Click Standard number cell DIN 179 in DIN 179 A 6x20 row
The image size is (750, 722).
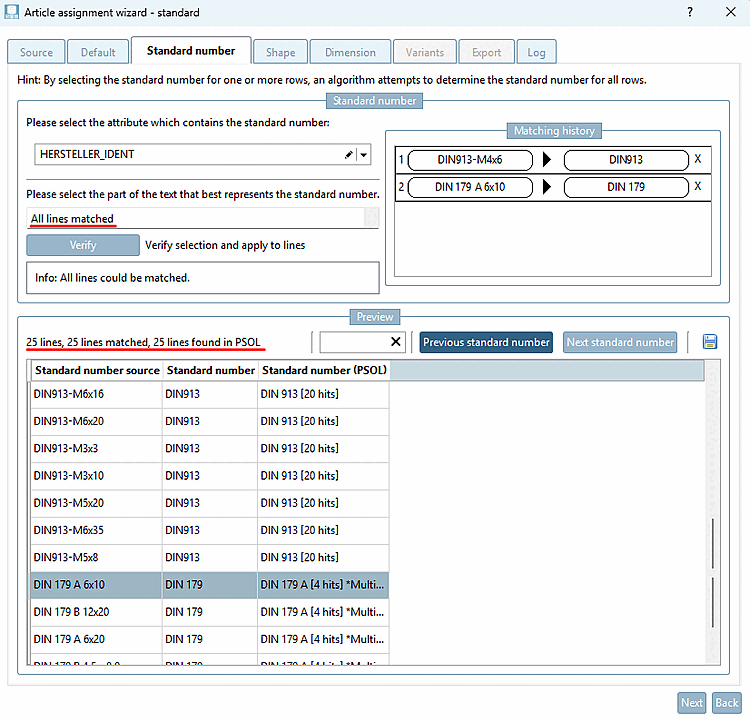pos(210,640)
